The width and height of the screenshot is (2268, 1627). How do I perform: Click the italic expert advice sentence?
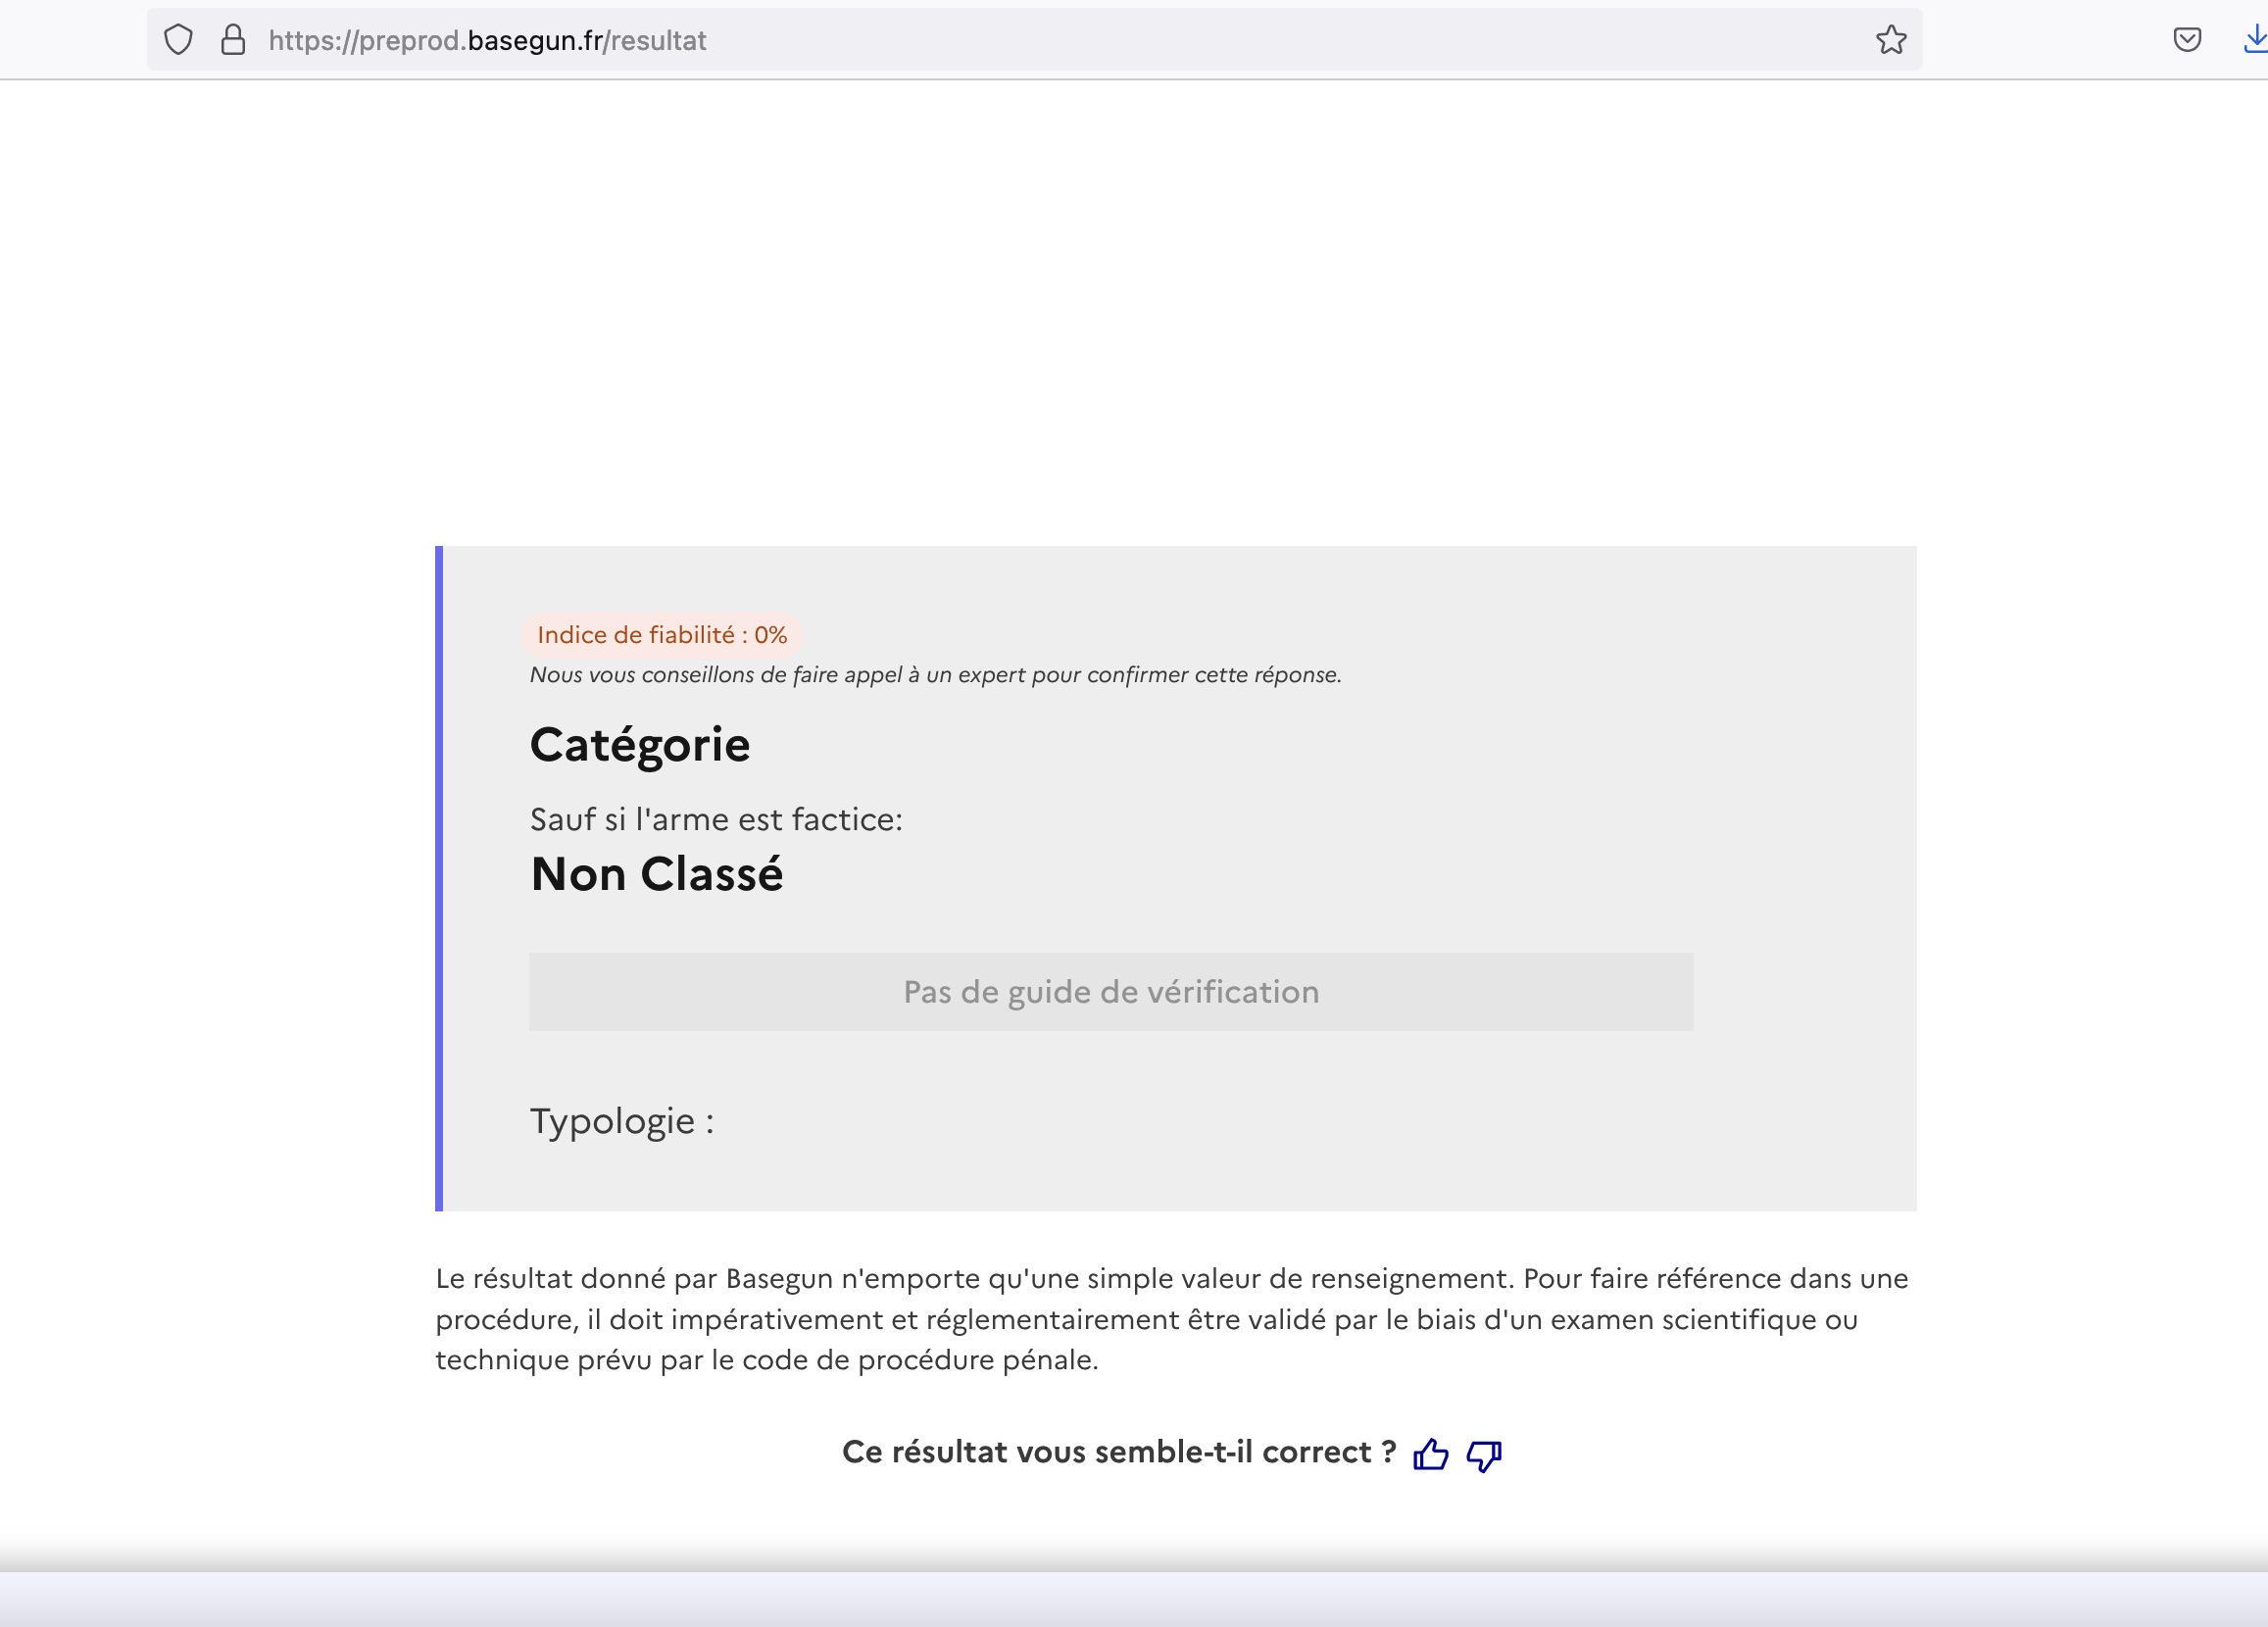tap(935, 675)
